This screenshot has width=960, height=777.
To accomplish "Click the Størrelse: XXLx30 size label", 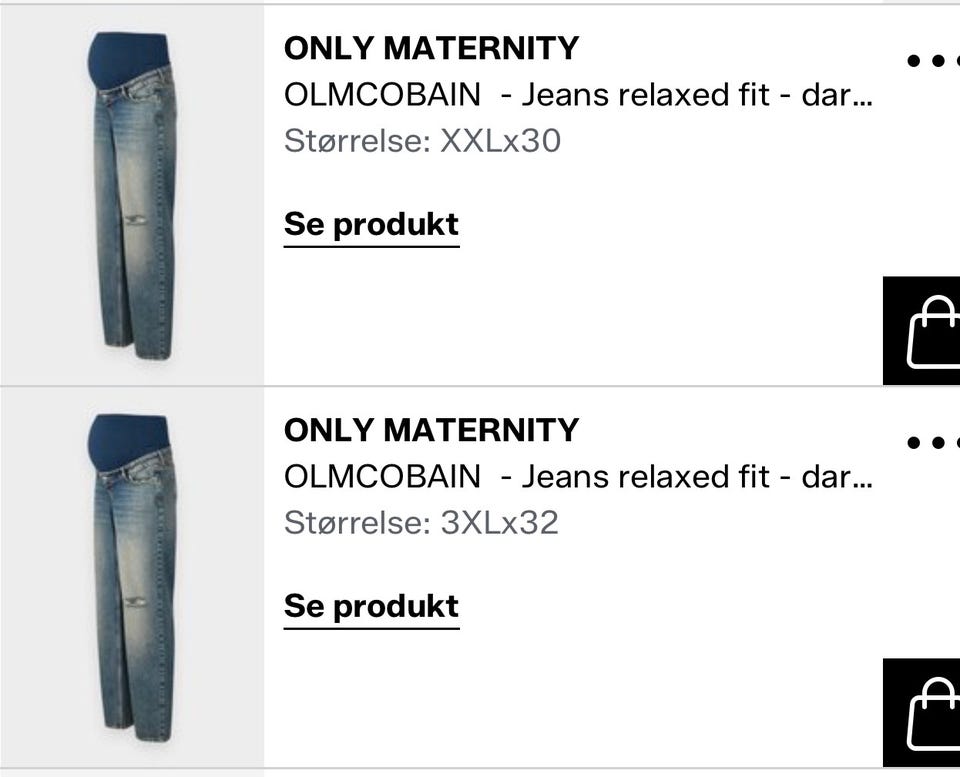I will click(x=422, y=141).
